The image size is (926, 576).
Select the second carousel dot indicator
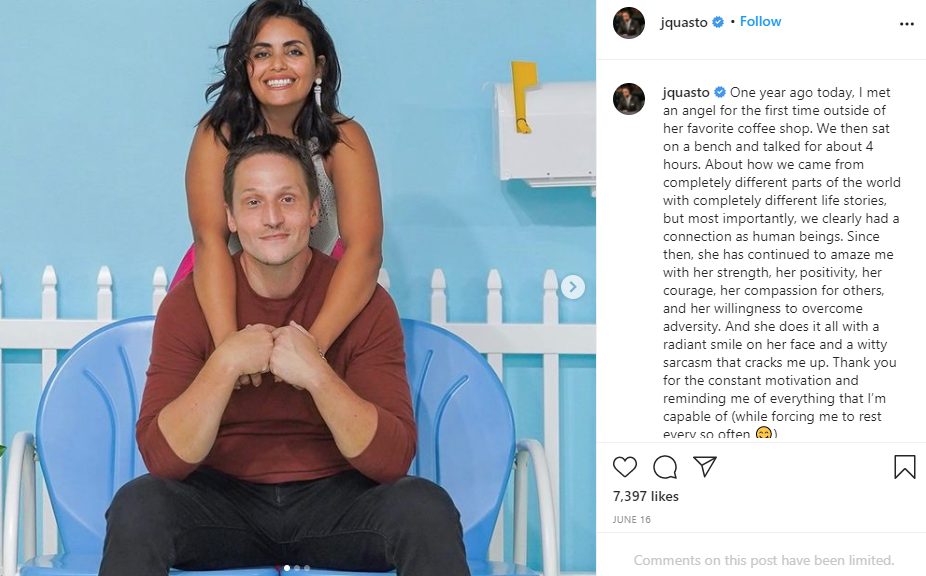[297, 568]
